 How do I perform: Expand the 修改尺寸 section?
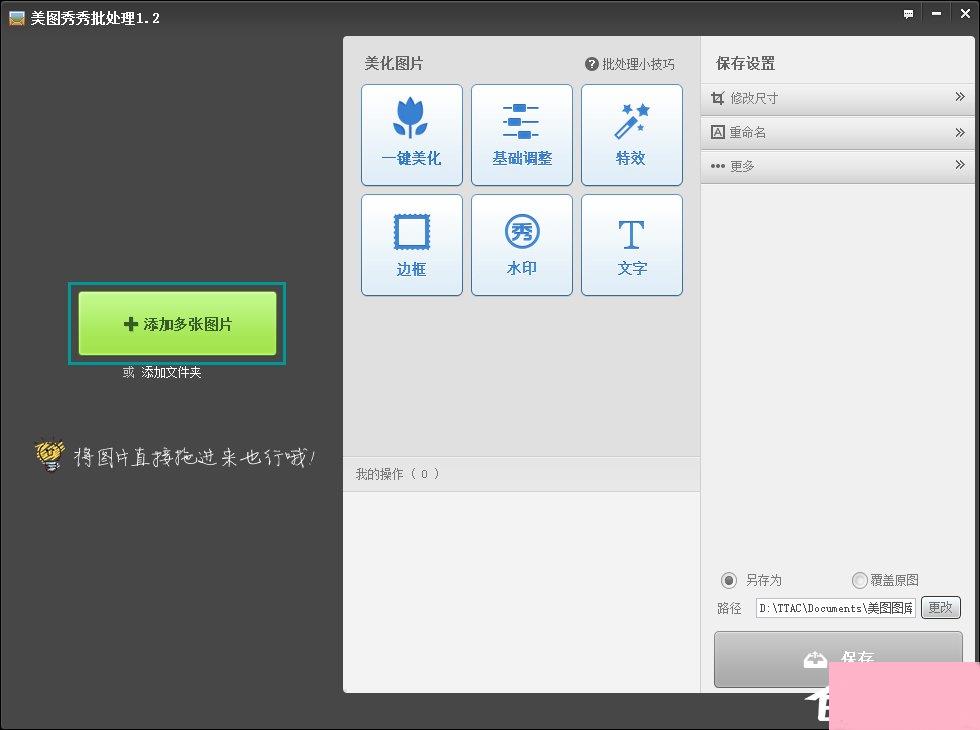click(838, 98)
